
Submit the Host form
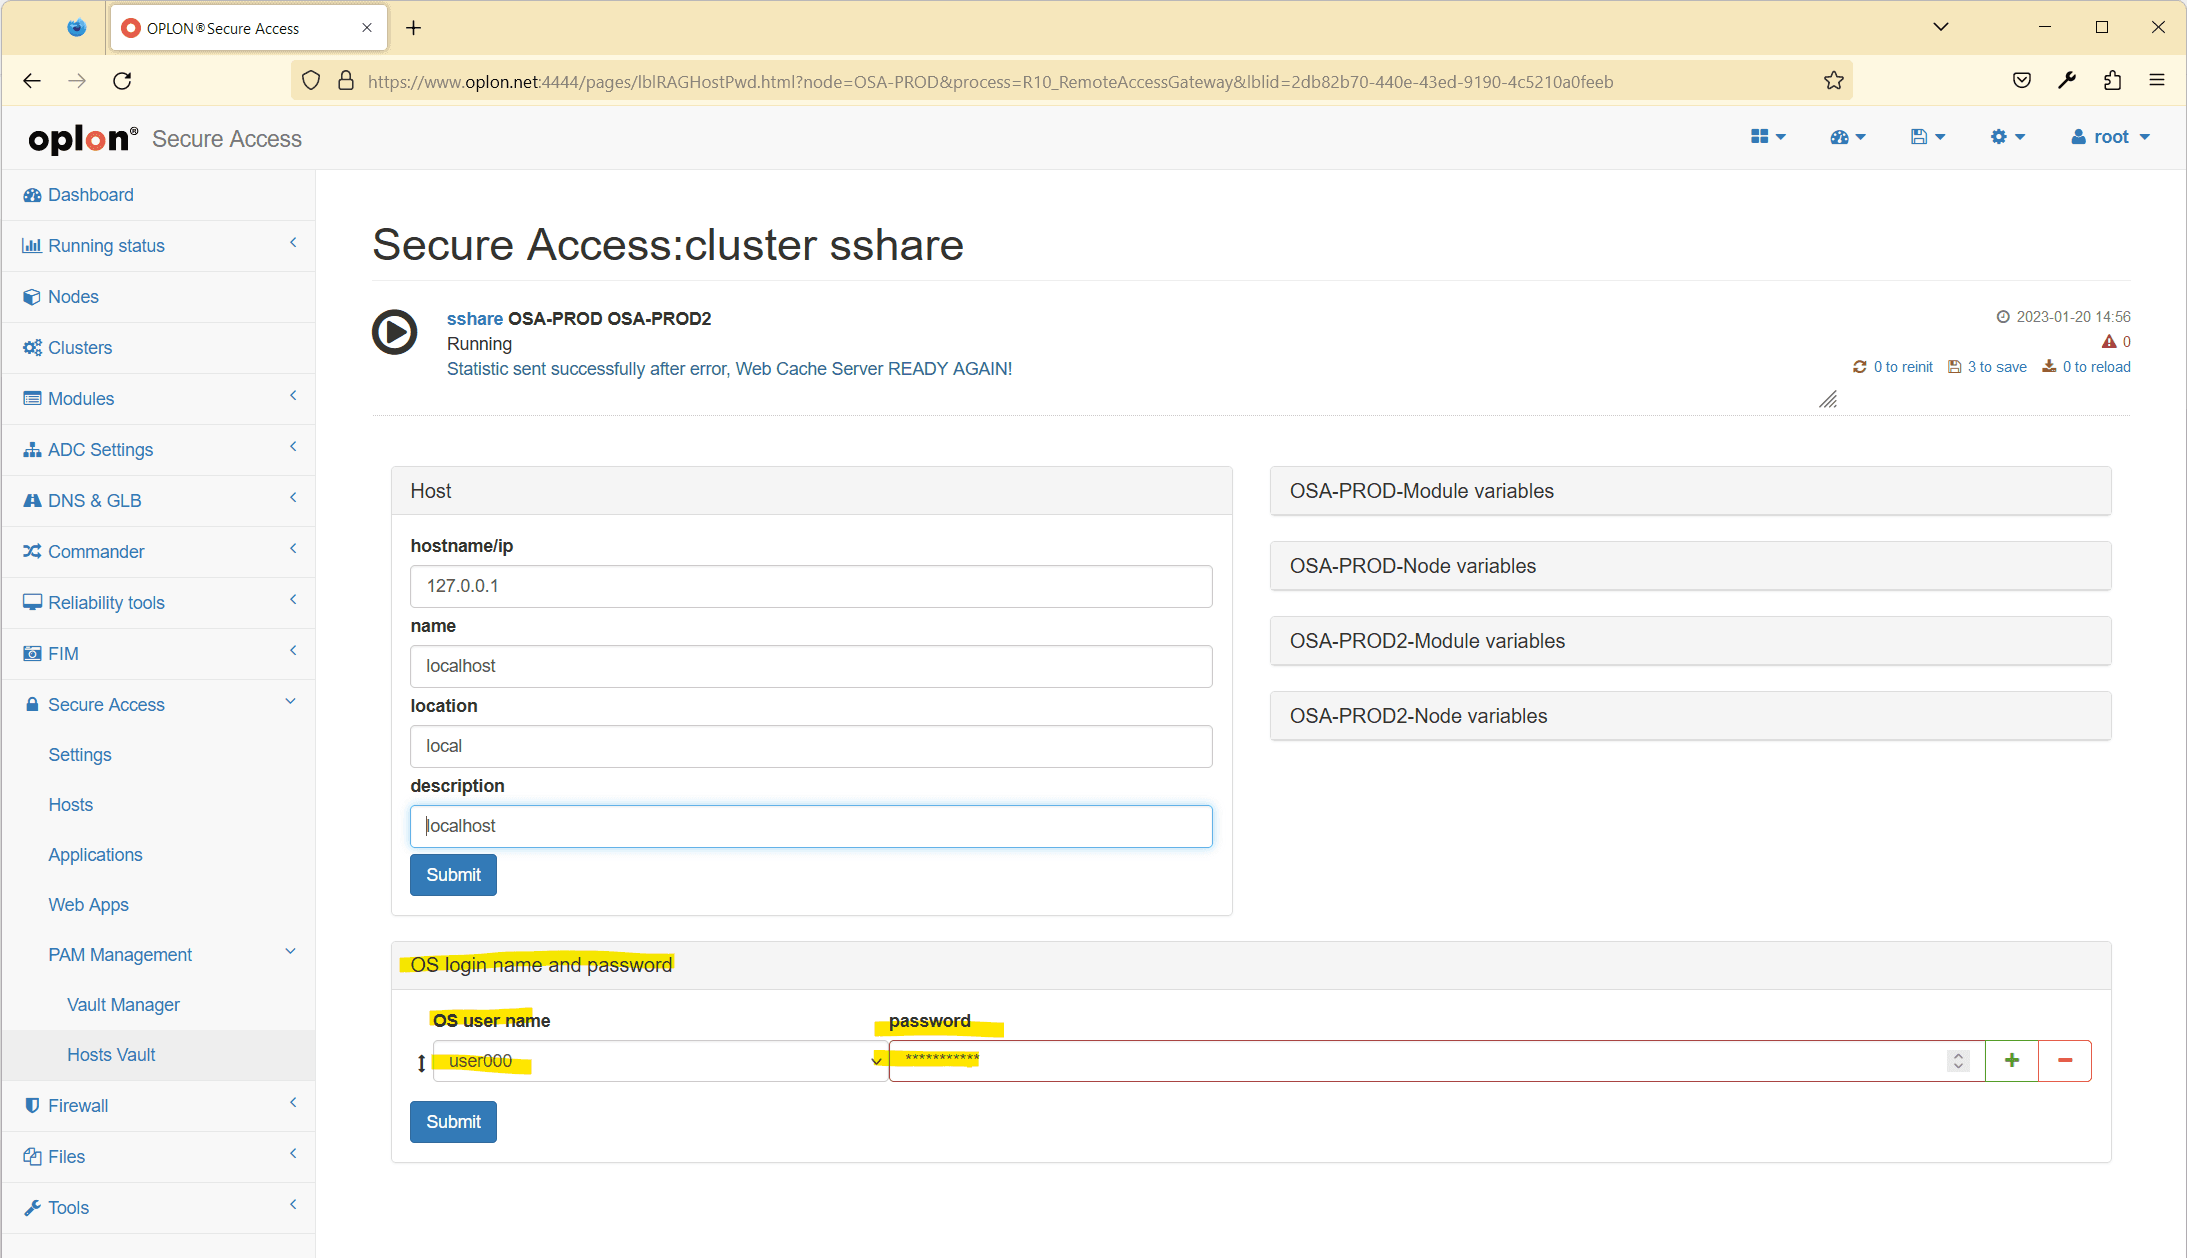tap(453, 875)
